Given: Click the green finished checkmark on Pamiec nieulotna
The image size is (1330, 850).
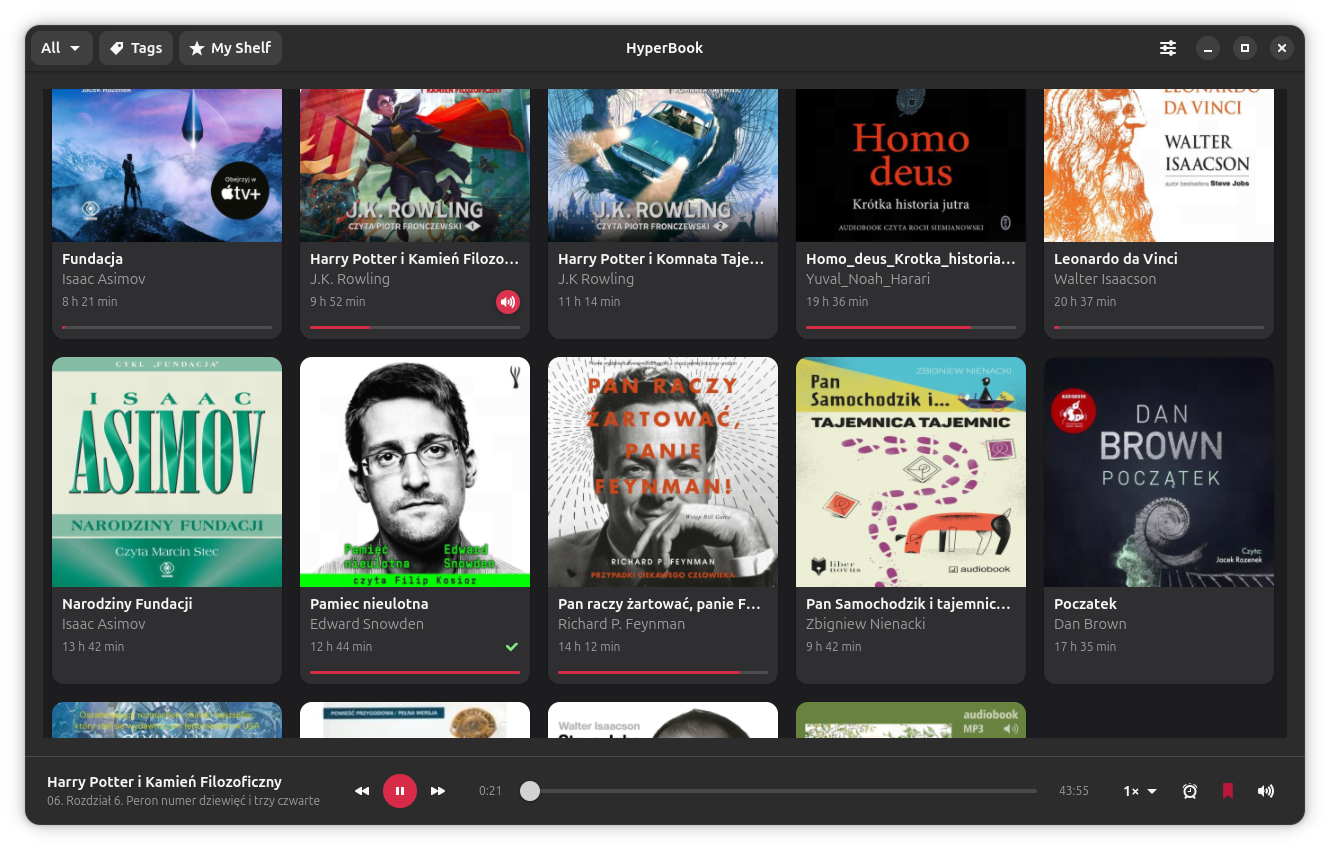Looking at the screenshot, I should (512, 647).
